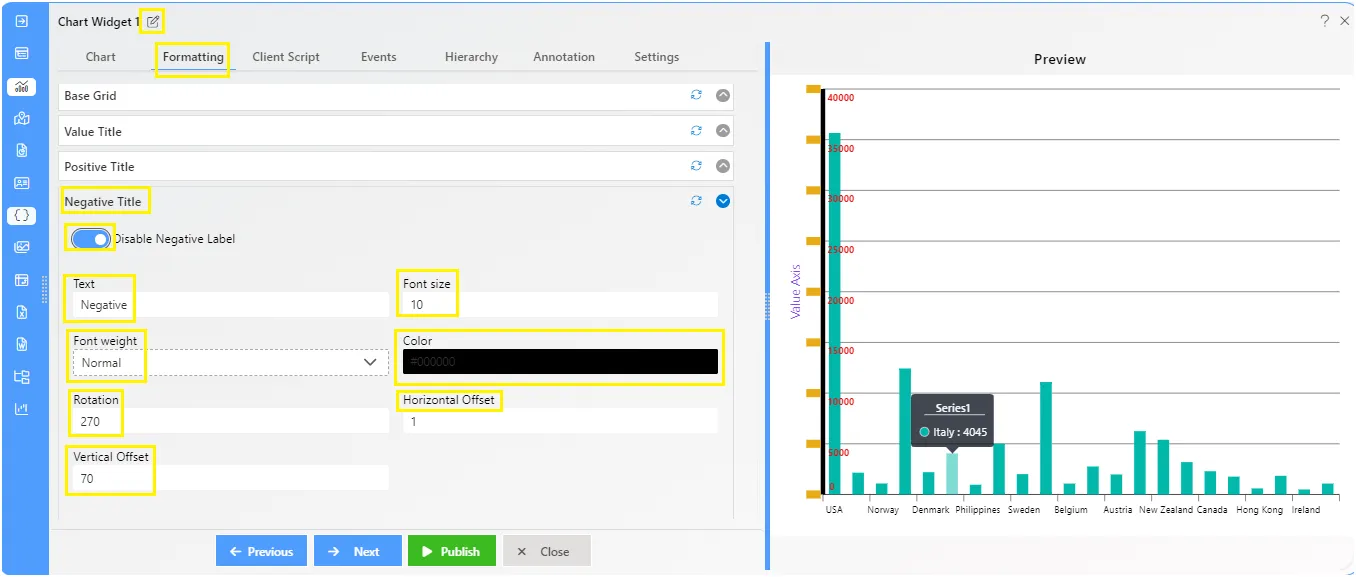This screenshot has height=577, width=1356.
Task: Expand the Positive Title section chevron
Action: tap(724, 166)
